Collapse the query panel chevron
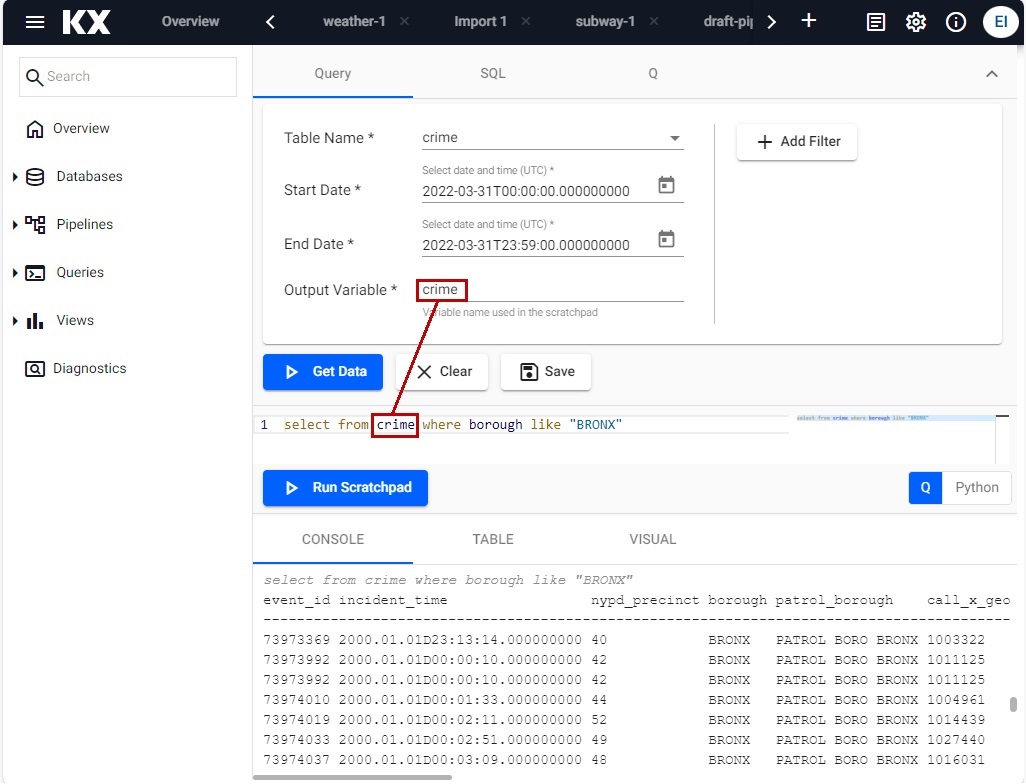This screenshot has width=1026, height=784. pos(992,74)
